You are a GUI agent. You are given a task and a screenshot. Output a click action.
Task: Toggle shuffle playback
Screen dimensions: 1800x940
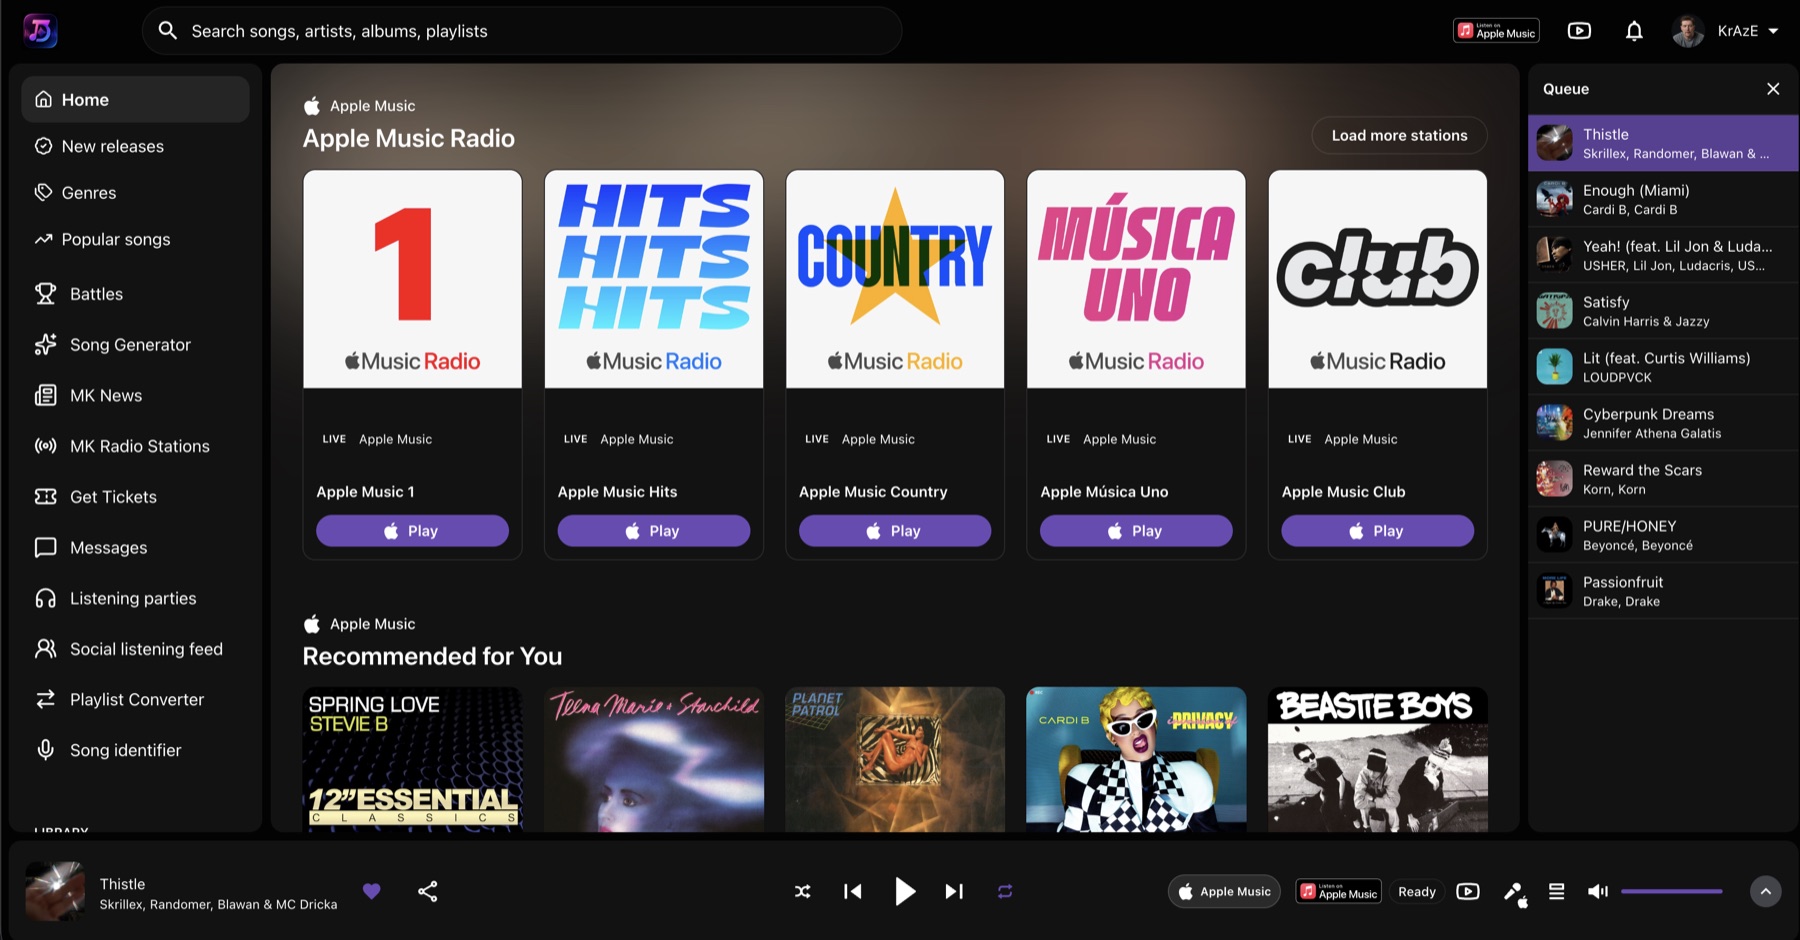pos(803,891)
